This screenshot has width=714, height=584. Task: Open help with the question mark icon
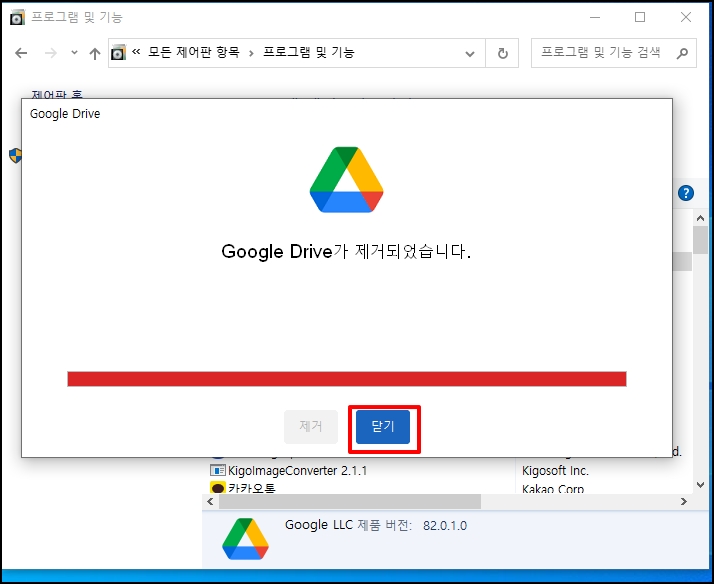click(686, 193)
